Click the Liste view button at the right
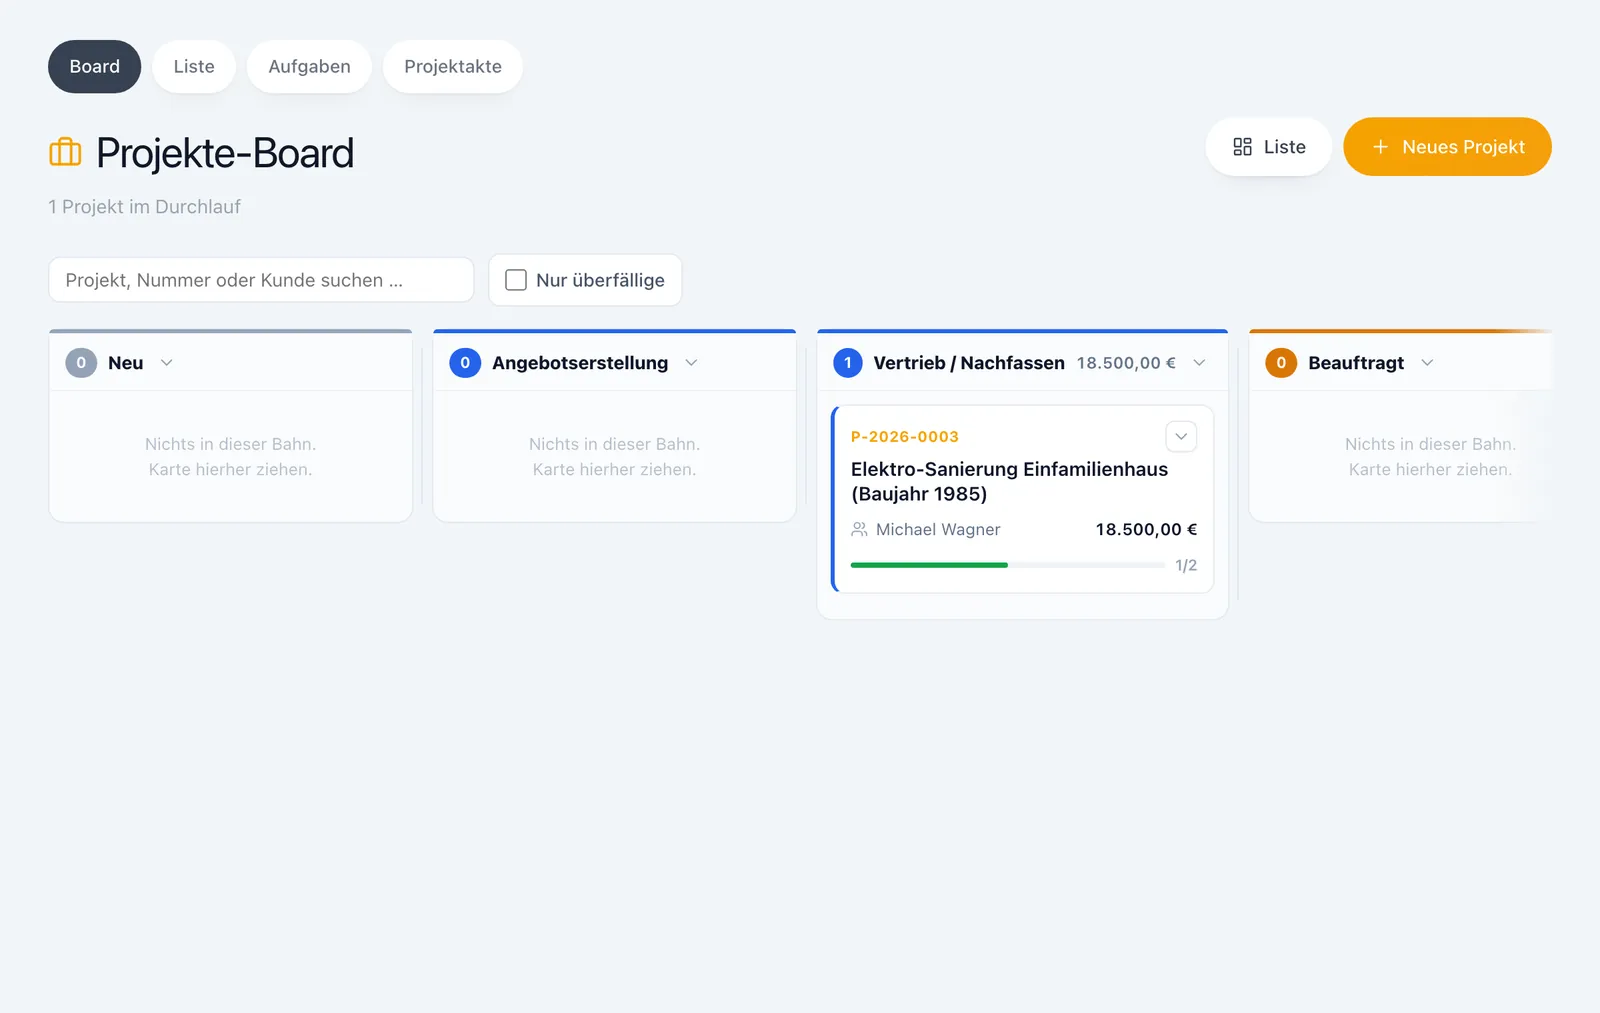Image resolution: width=1600 pixels, height=1013 pixels. pos(1269,147)
